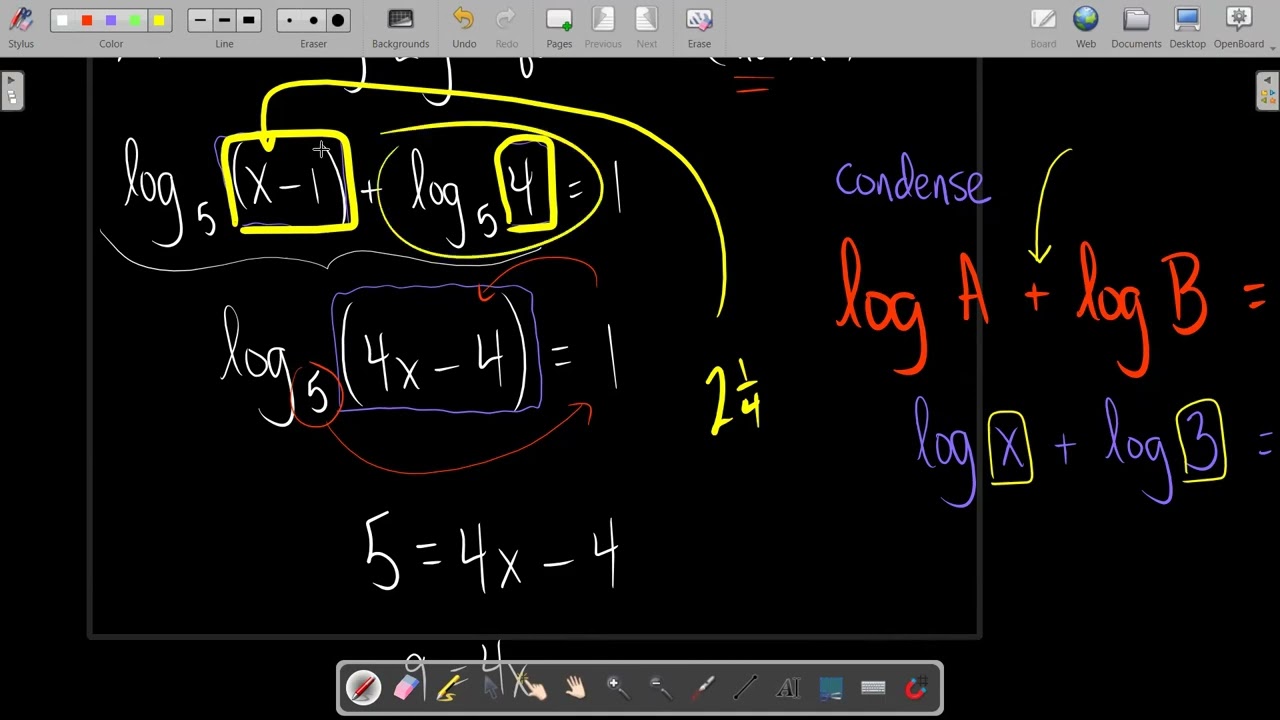Viewport: 1280px width, 720px height.
Task: Switch to Web mode
Action: (x=1086, y=27)
